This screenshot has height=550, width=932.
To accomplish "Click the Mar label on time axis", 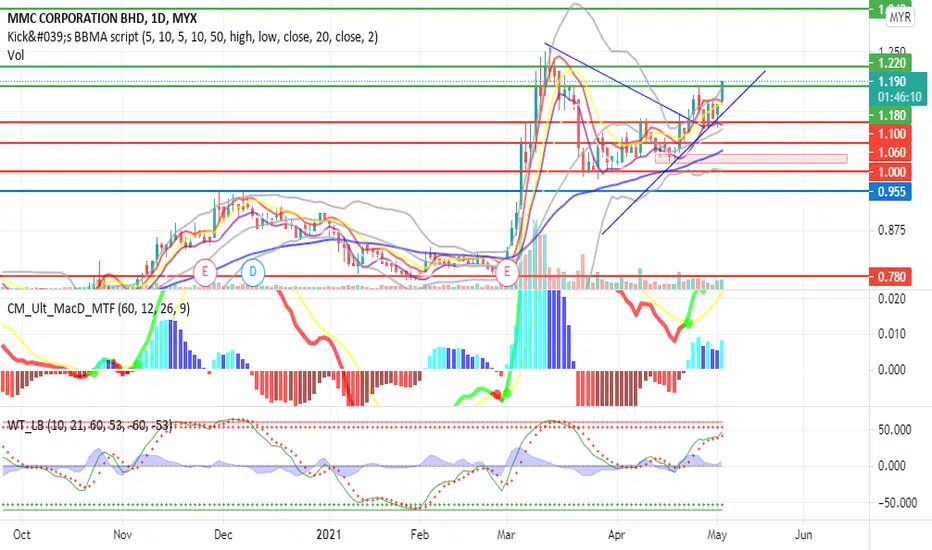I will pos(506,535).
